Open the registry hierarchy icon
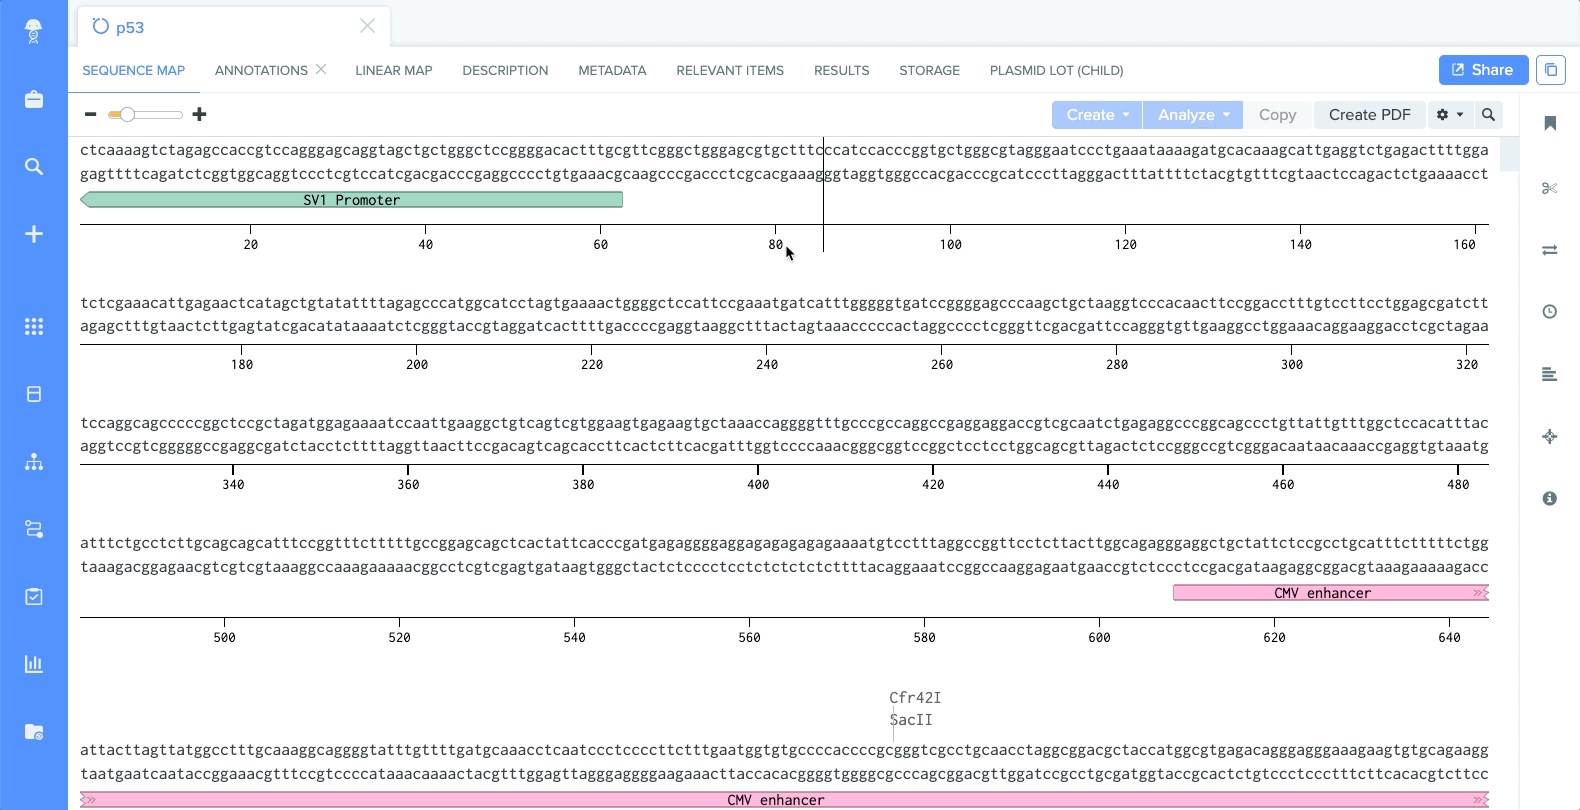 34,462
